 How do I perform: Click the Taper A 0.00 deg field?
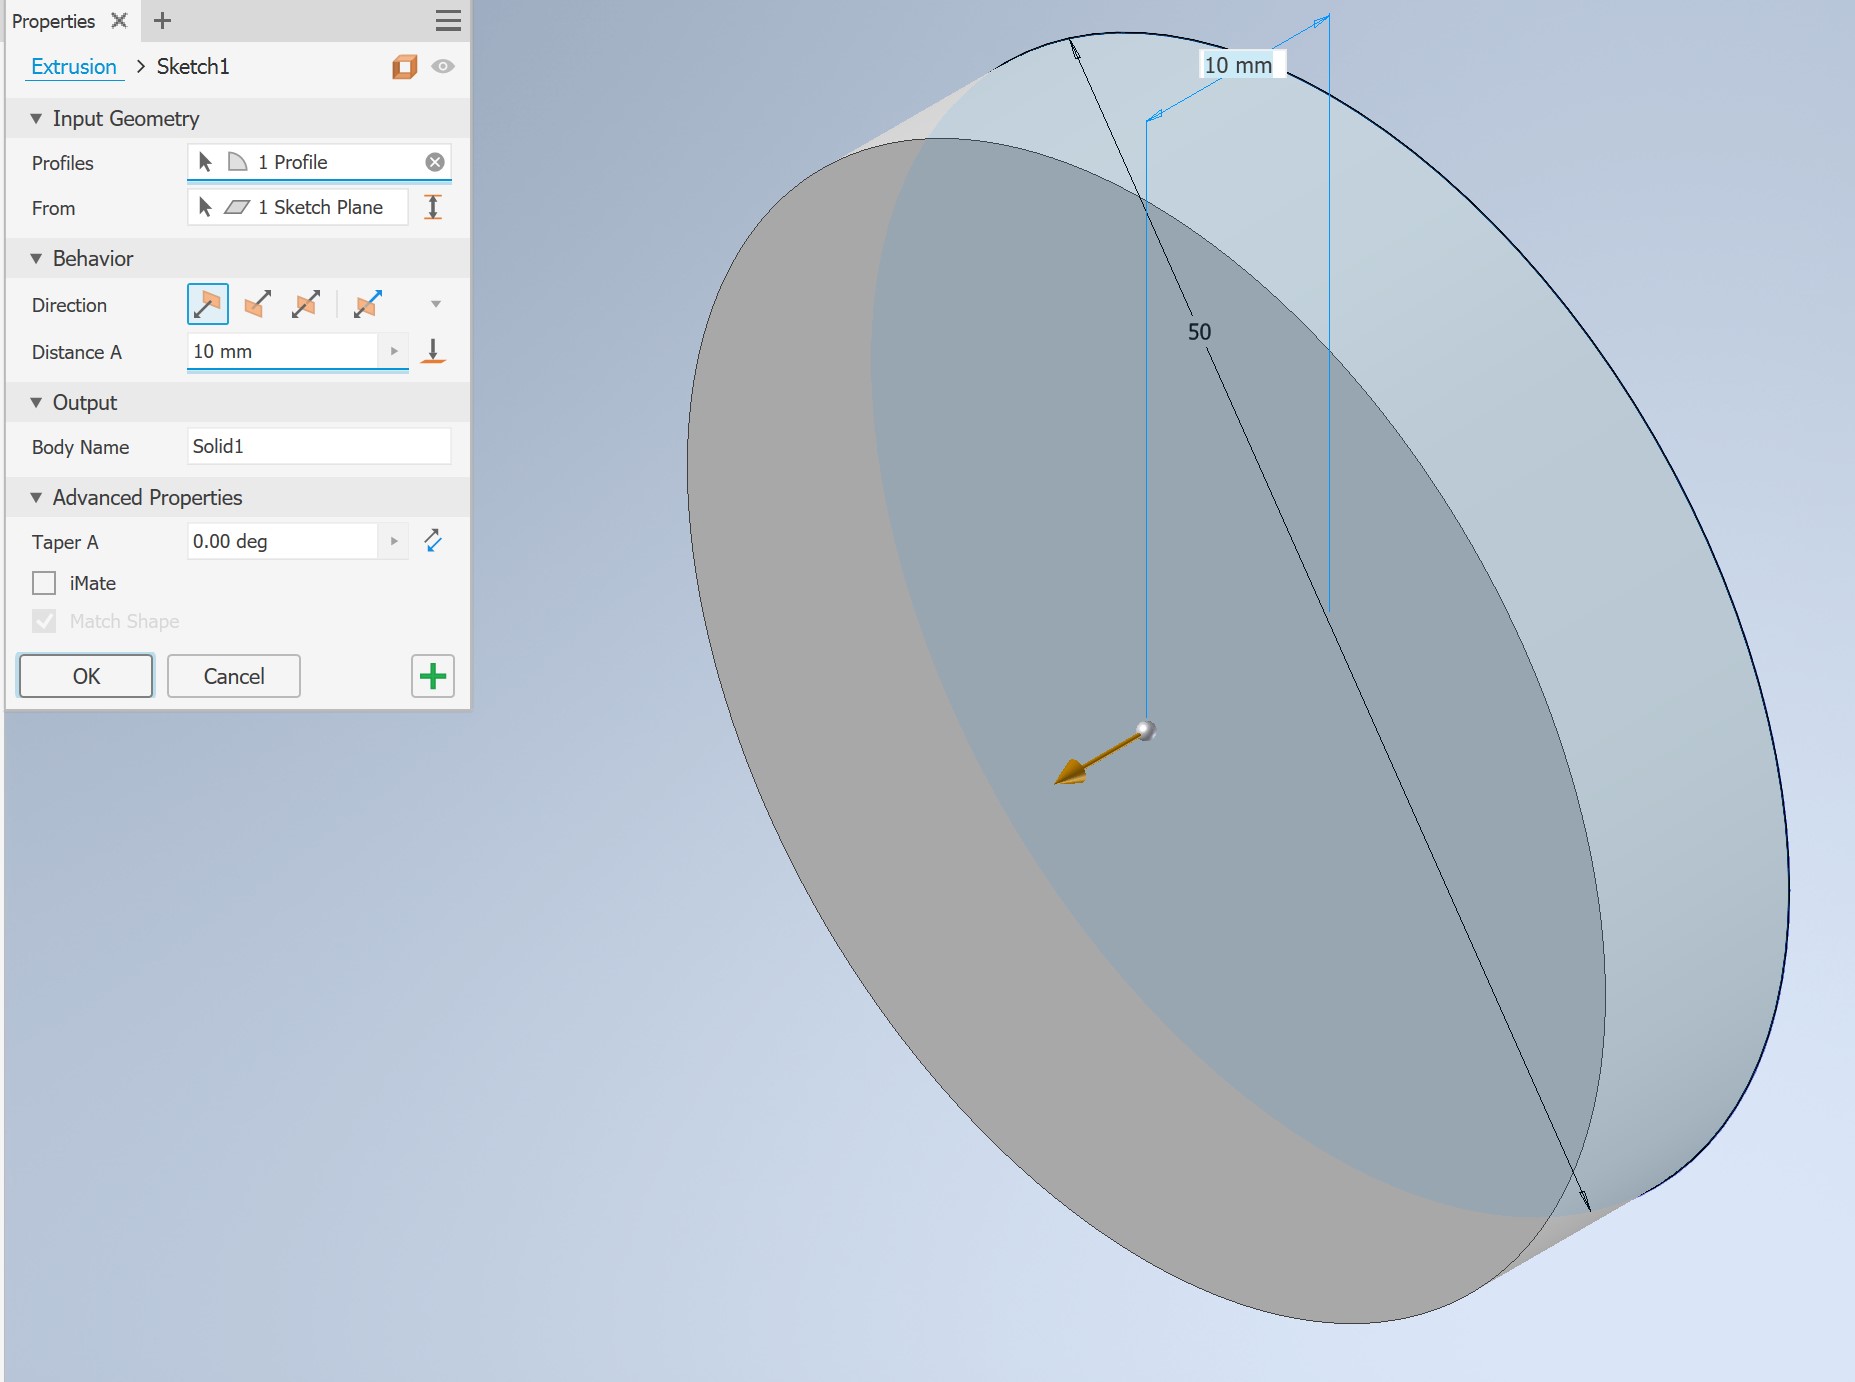tap(283, 541)
